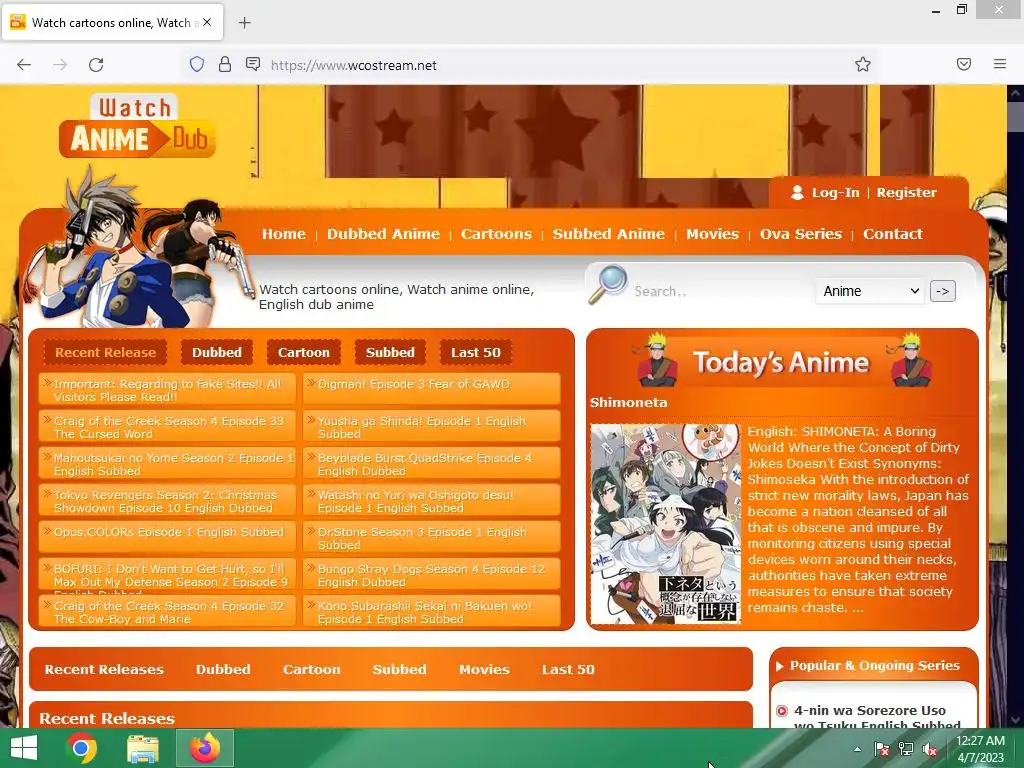1024x768 pixels.
Task: Click the Register link
Action: pyautogui.click(x=906, y=193)
